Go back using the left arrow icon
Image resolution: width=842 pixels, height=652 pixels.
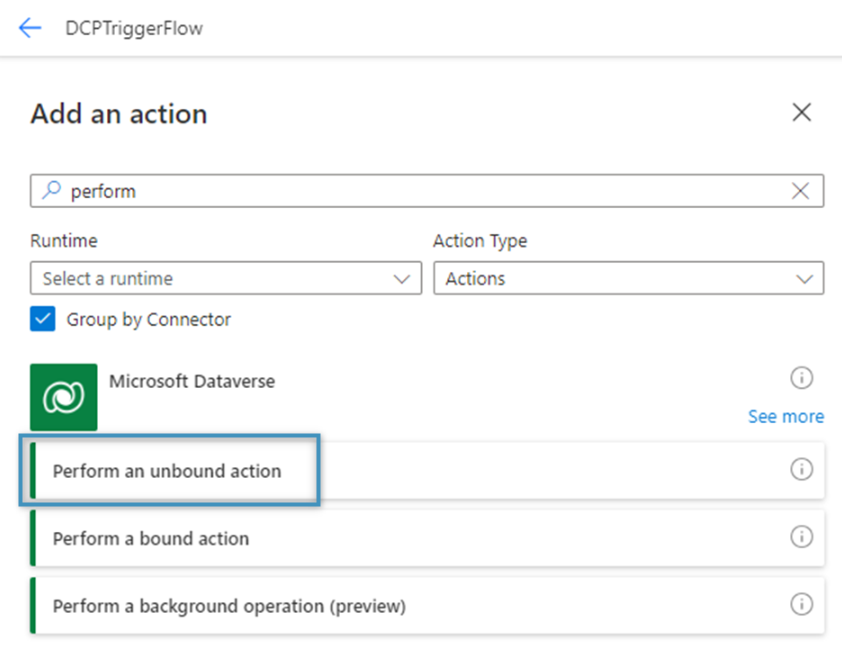pos(30,28)
